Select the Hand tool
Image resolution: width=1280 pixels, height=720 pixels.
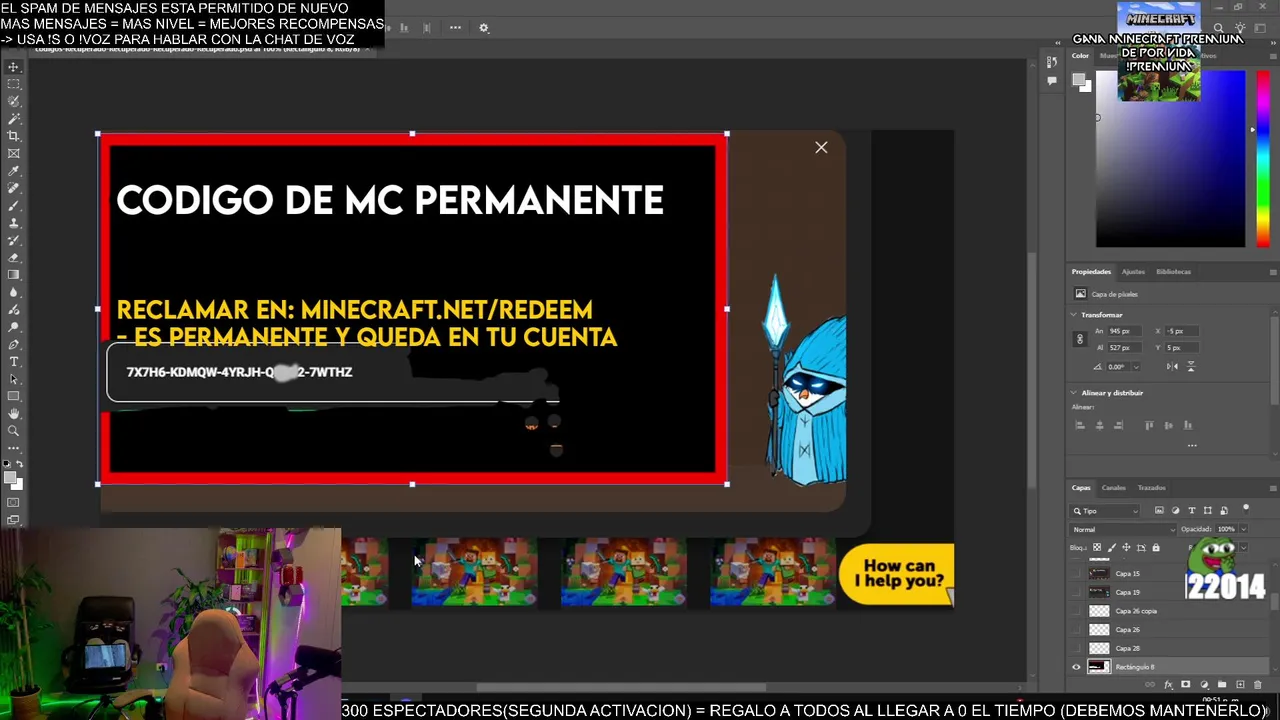(14, 413)
